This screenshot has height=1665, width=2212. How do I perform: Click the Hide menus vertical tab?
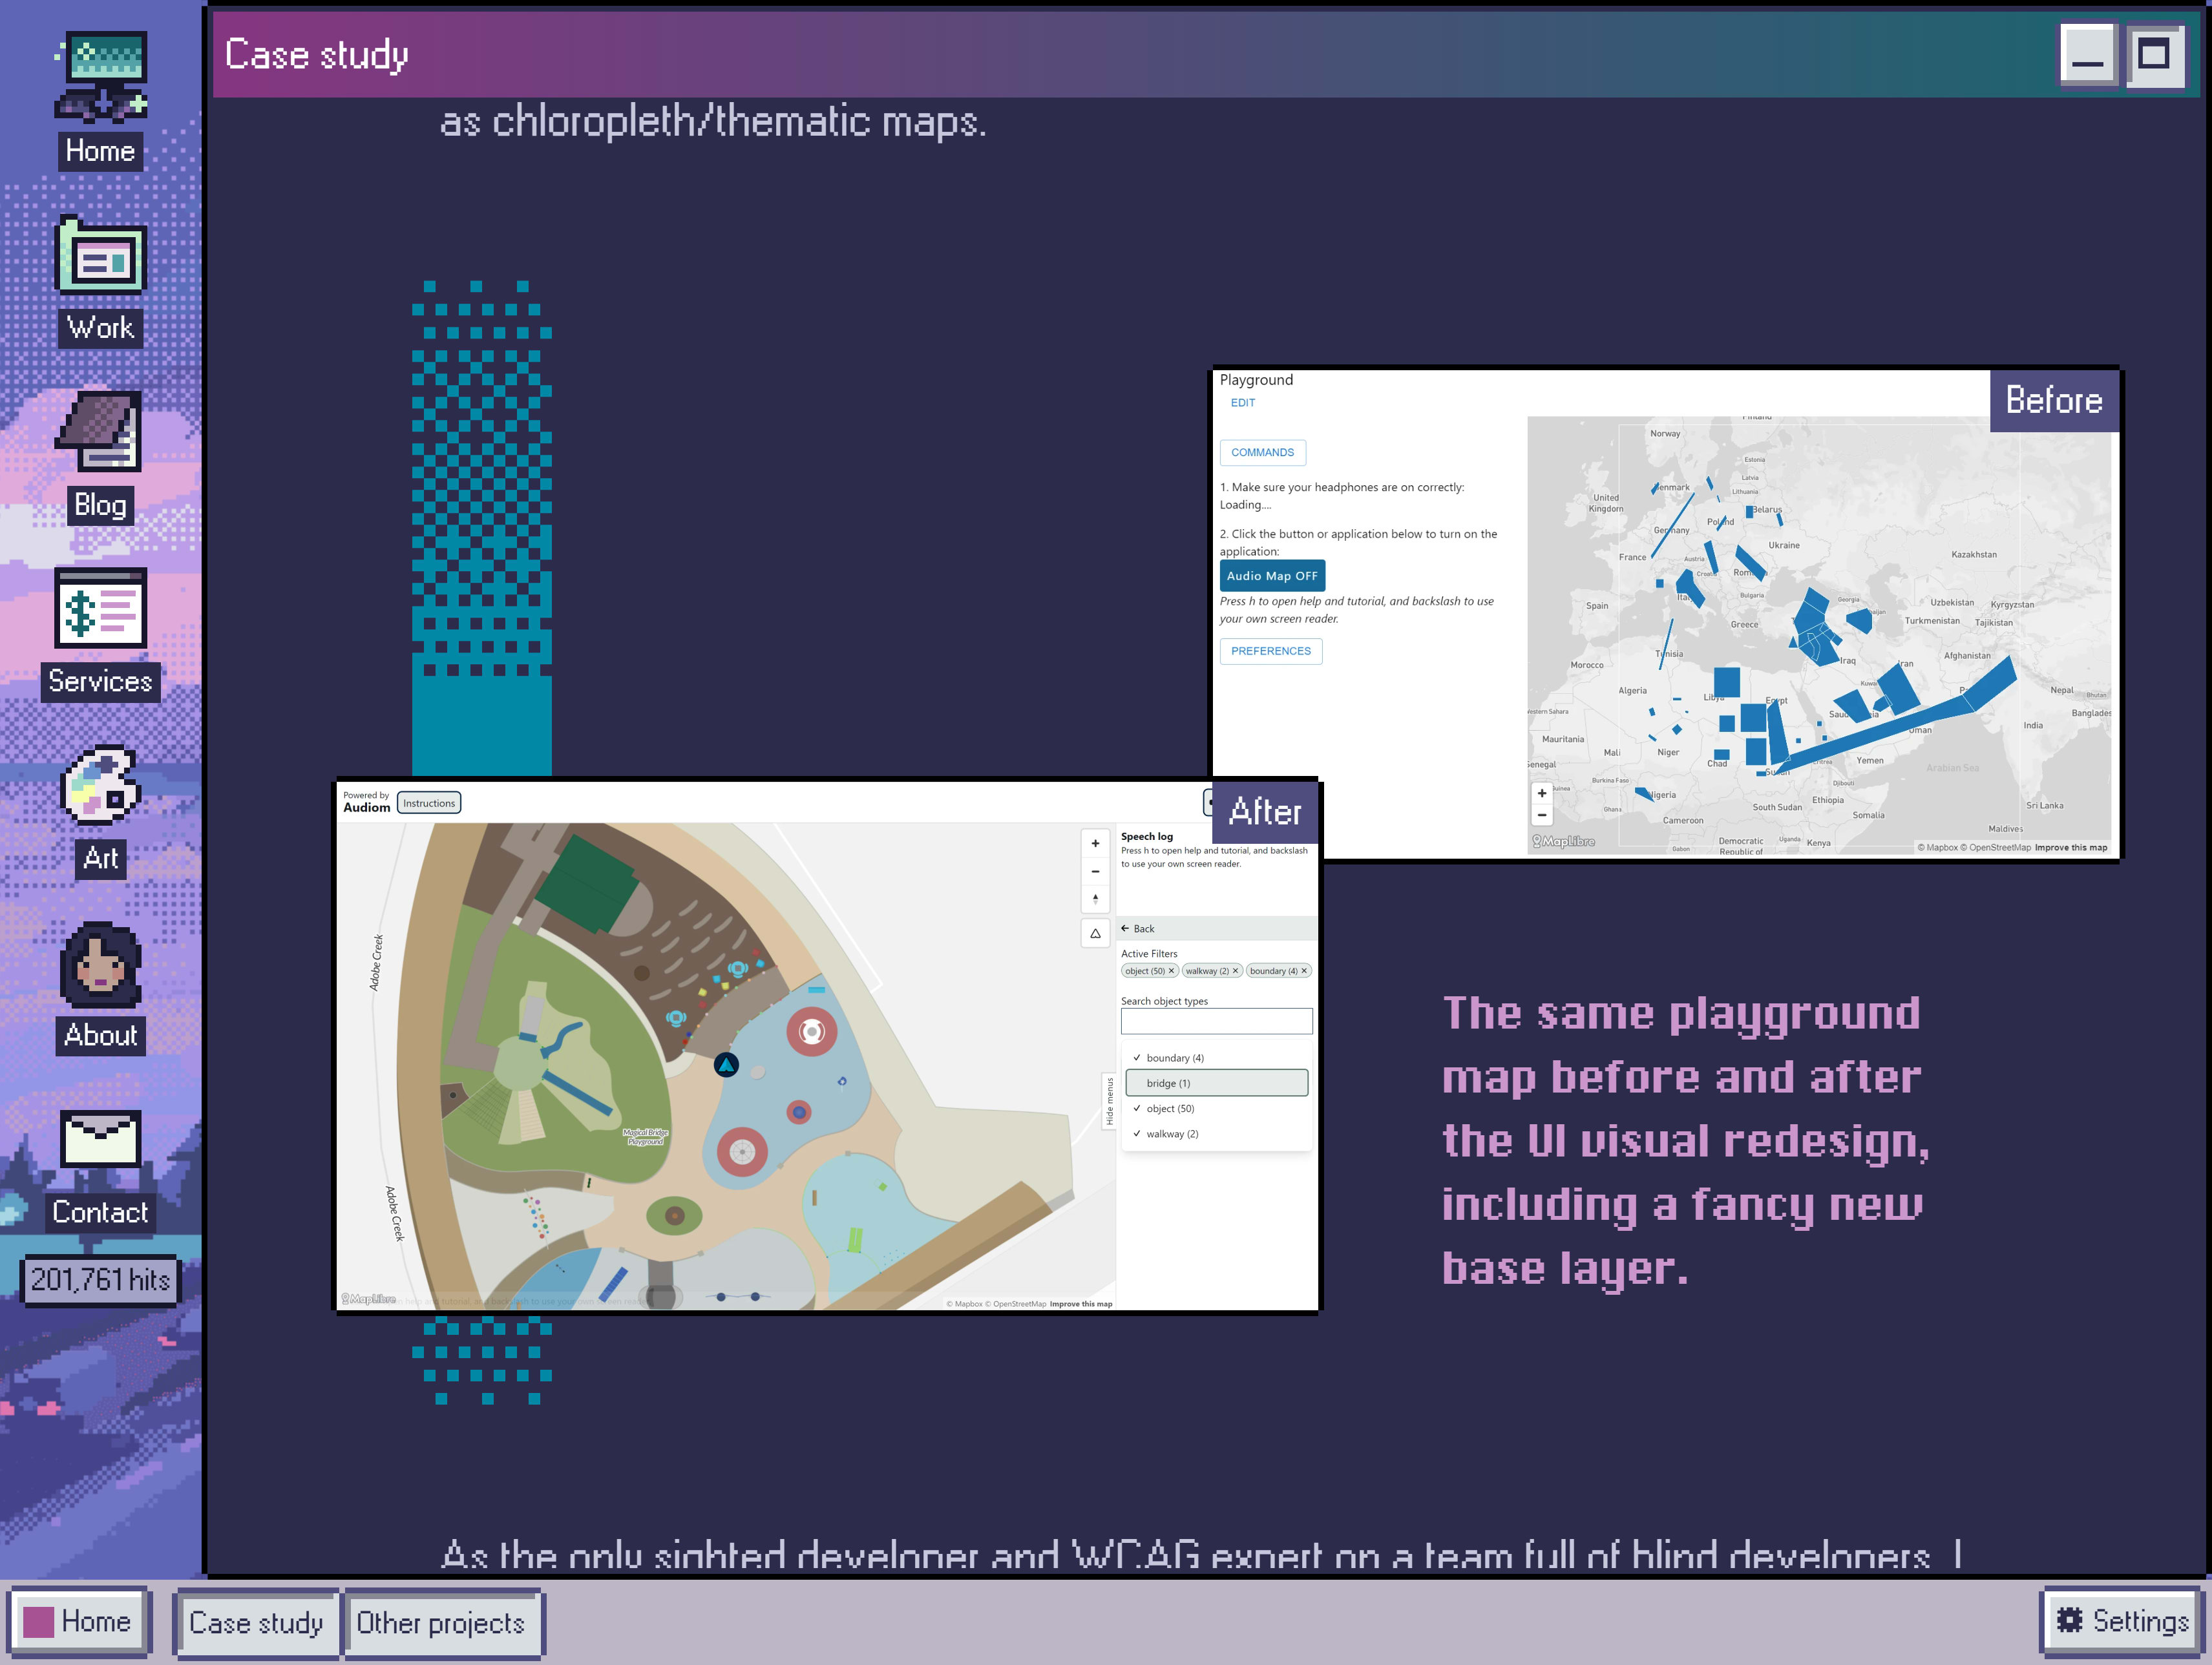[x=1109, y=1102]
